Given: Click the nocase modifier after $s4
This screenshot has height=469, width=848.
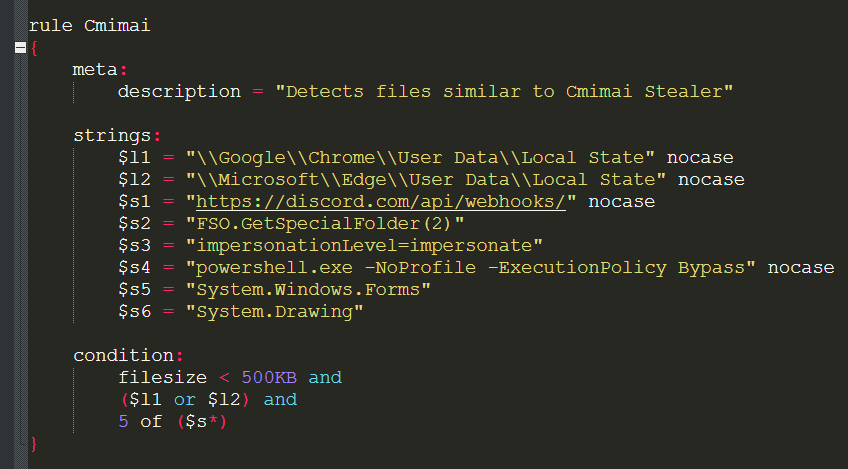Looking at the screenshot, I should pos(801,268).
